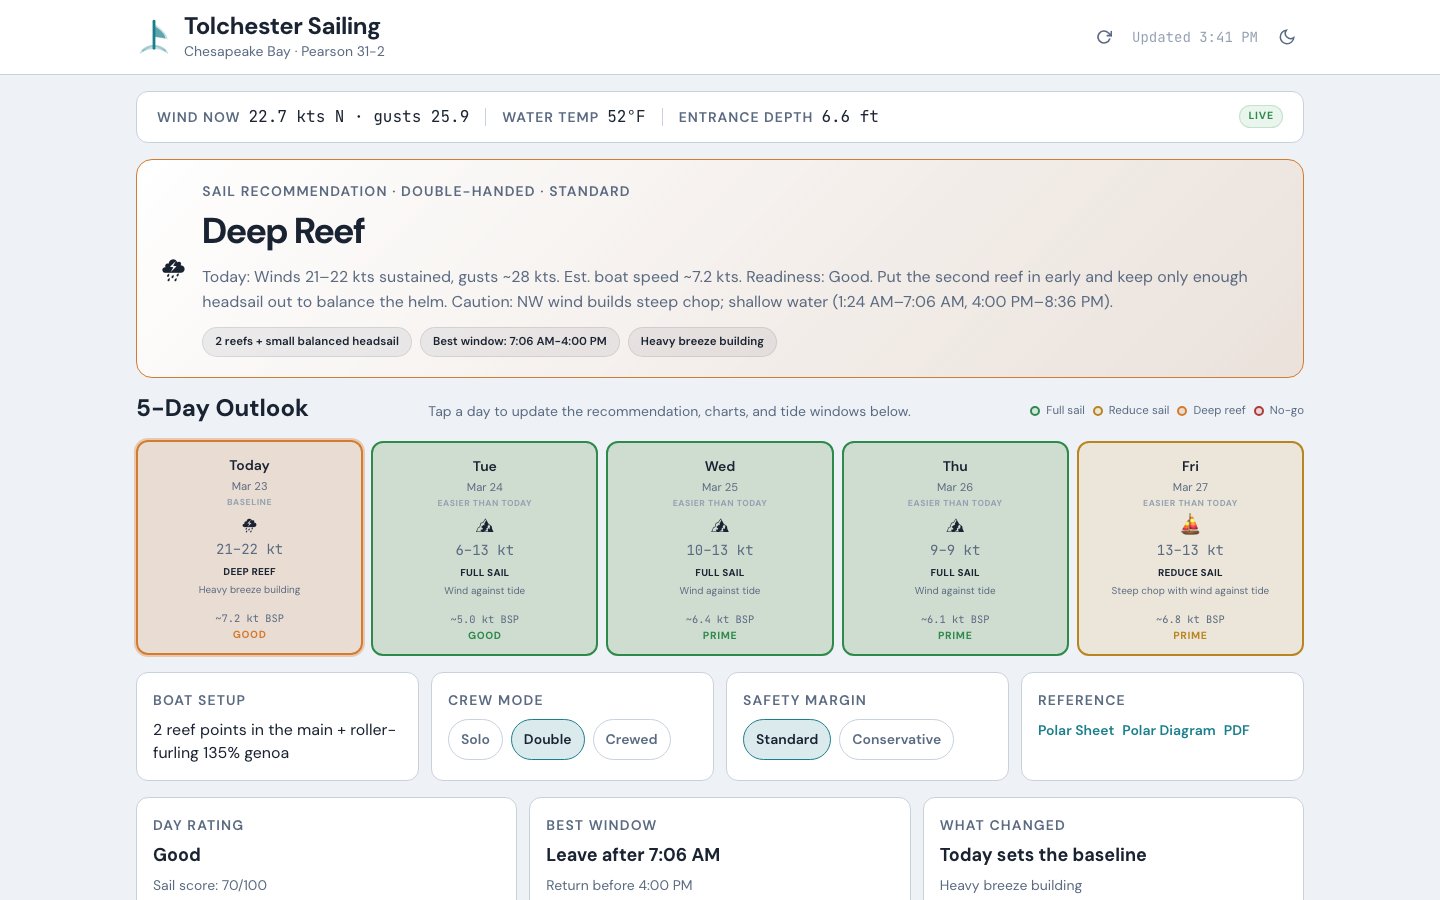
Task: View the Polar Diagram
Action: click(x=1169, y=730)
